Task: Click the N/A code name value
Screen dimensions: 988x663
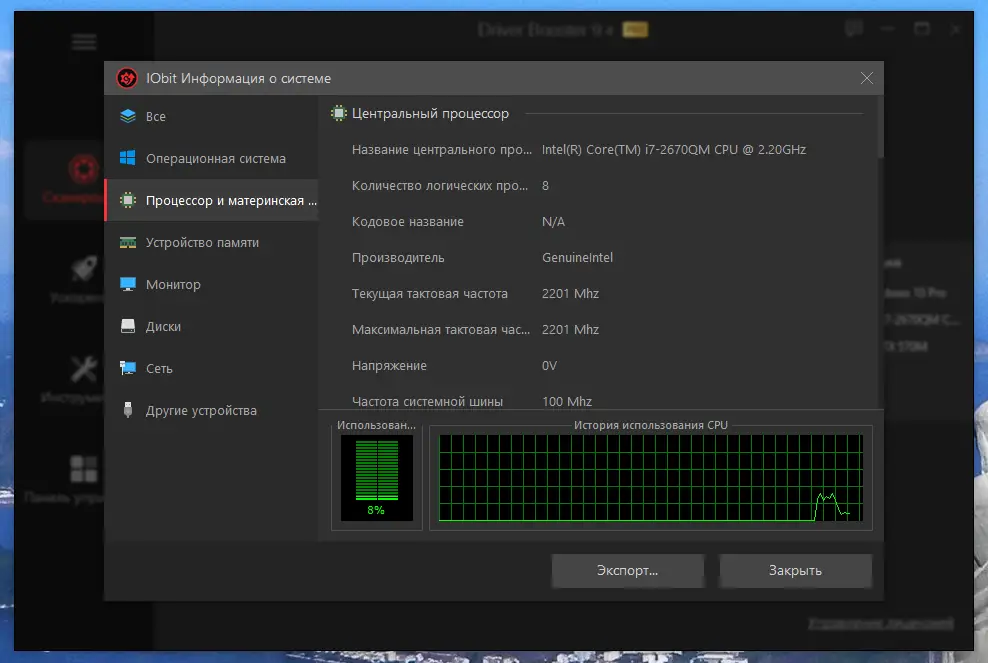Action: click(553, 222)
